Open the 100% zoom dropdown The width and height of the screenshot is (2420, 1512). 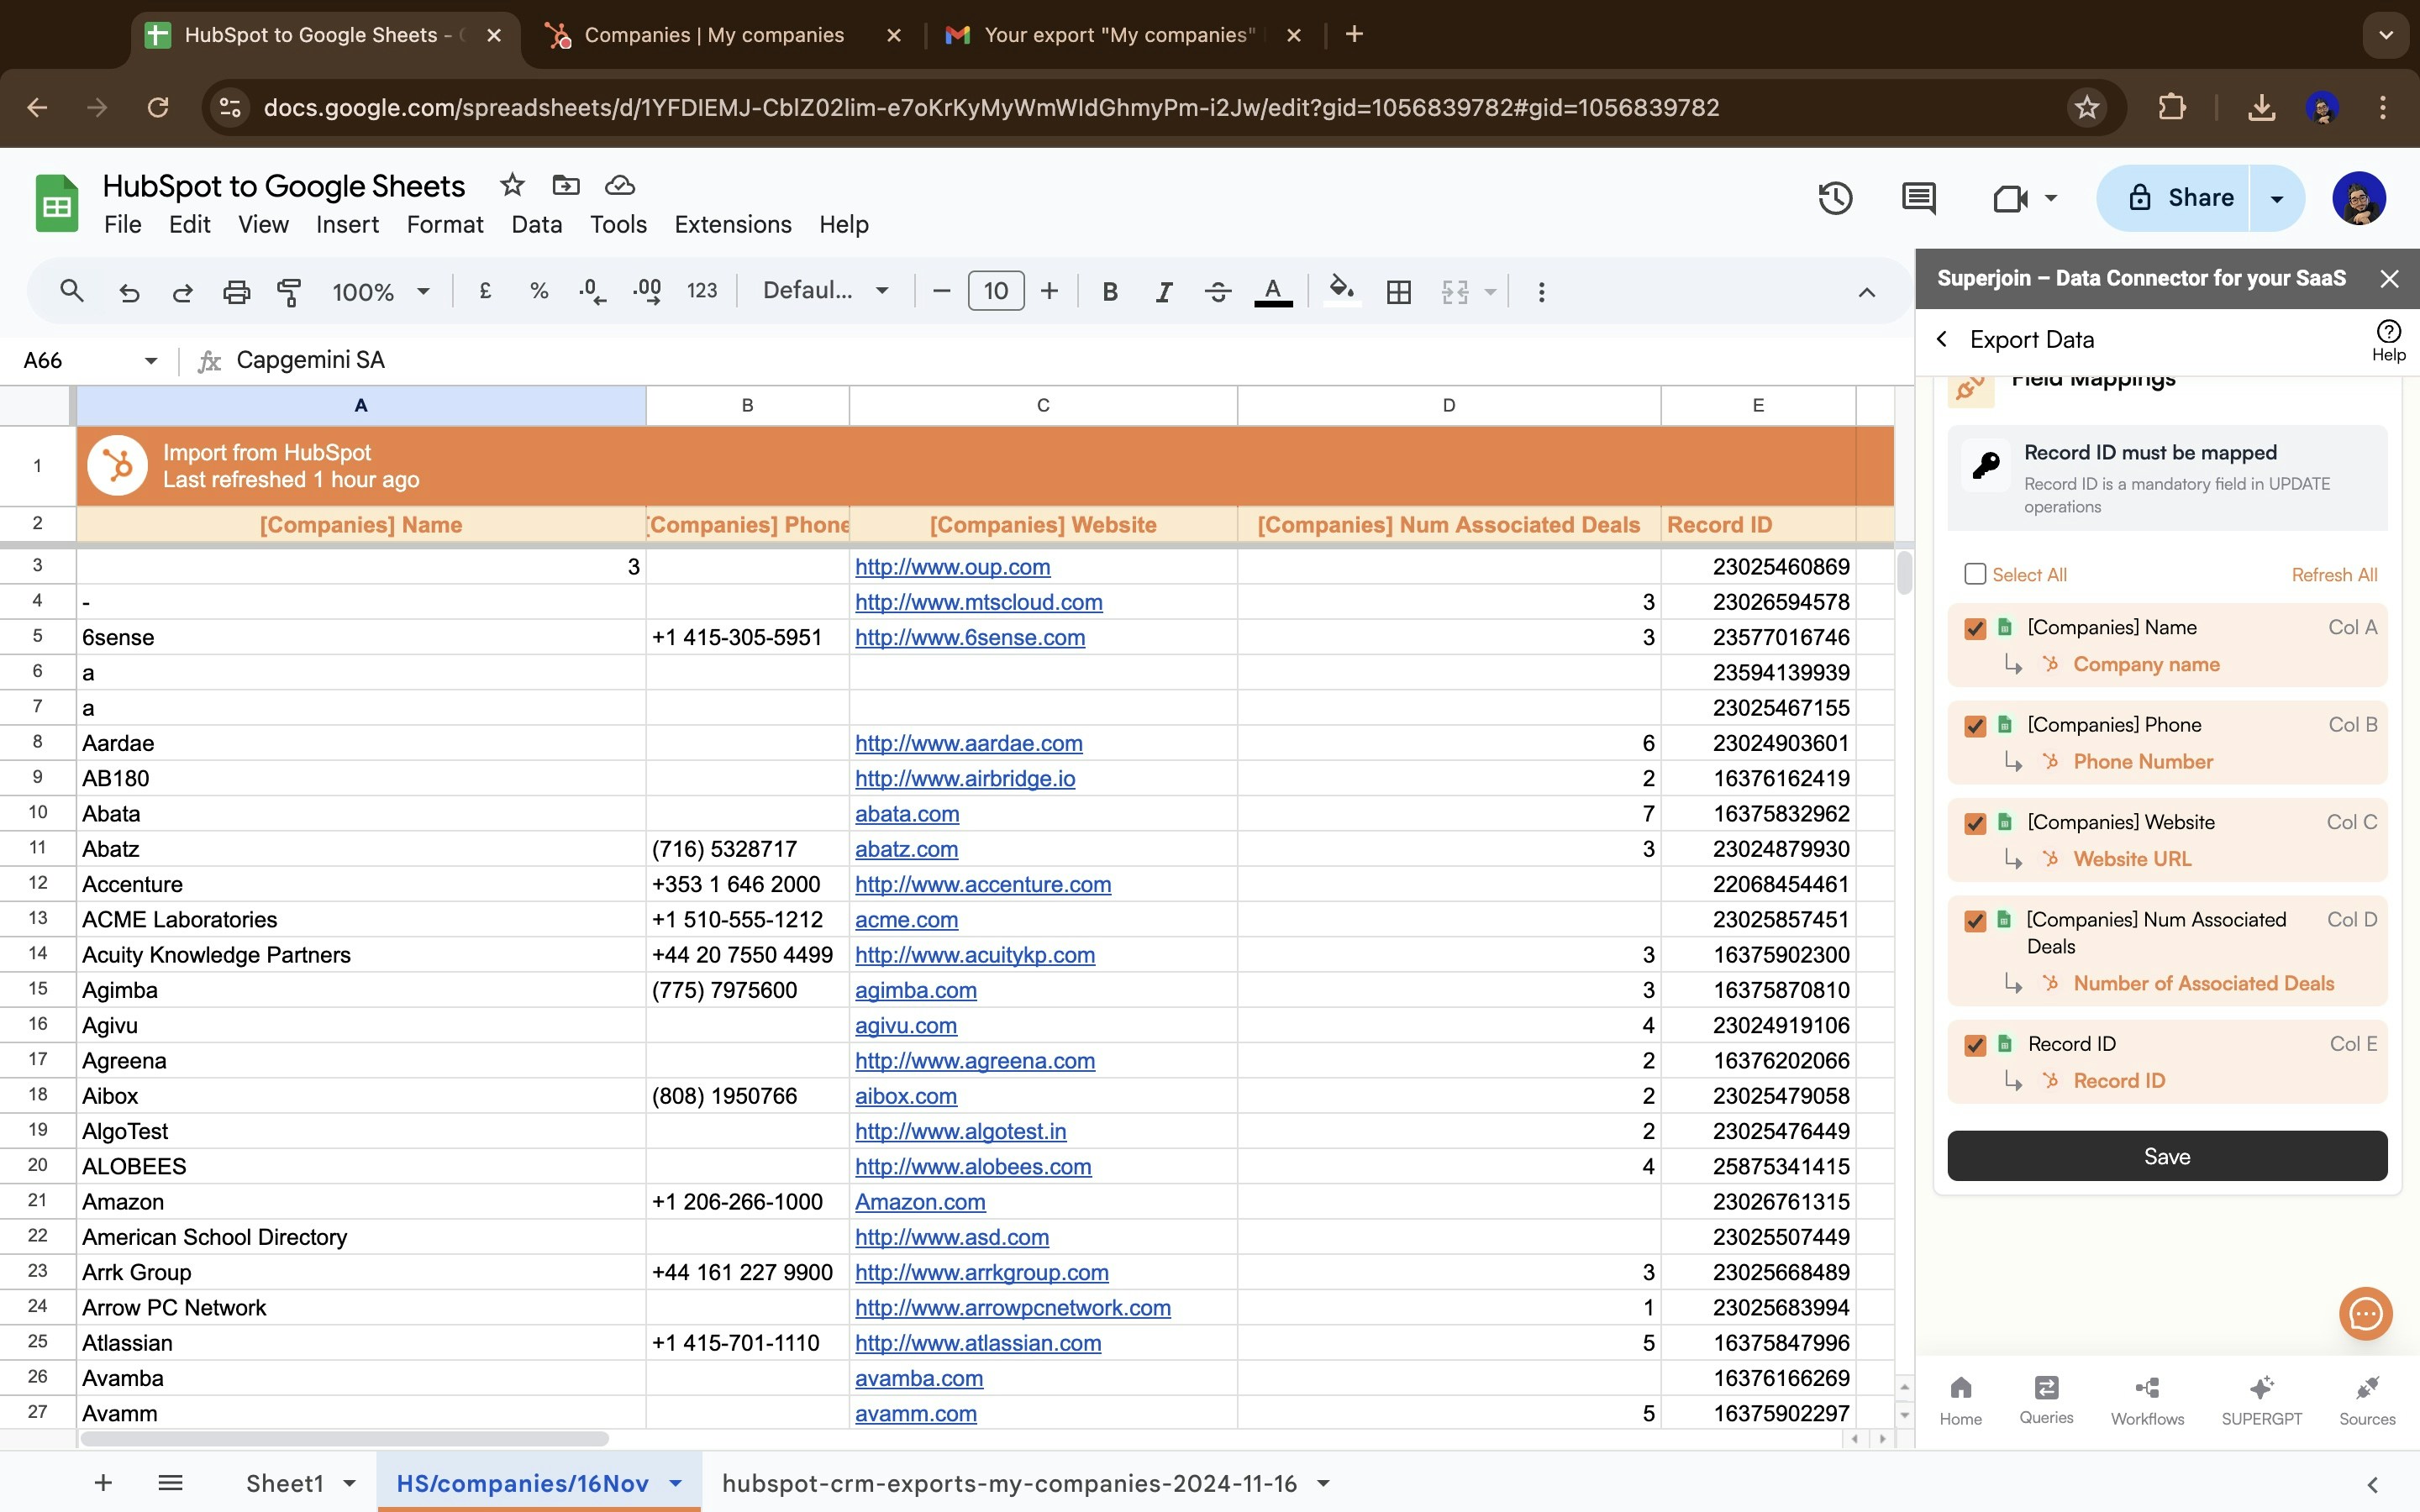380,292
